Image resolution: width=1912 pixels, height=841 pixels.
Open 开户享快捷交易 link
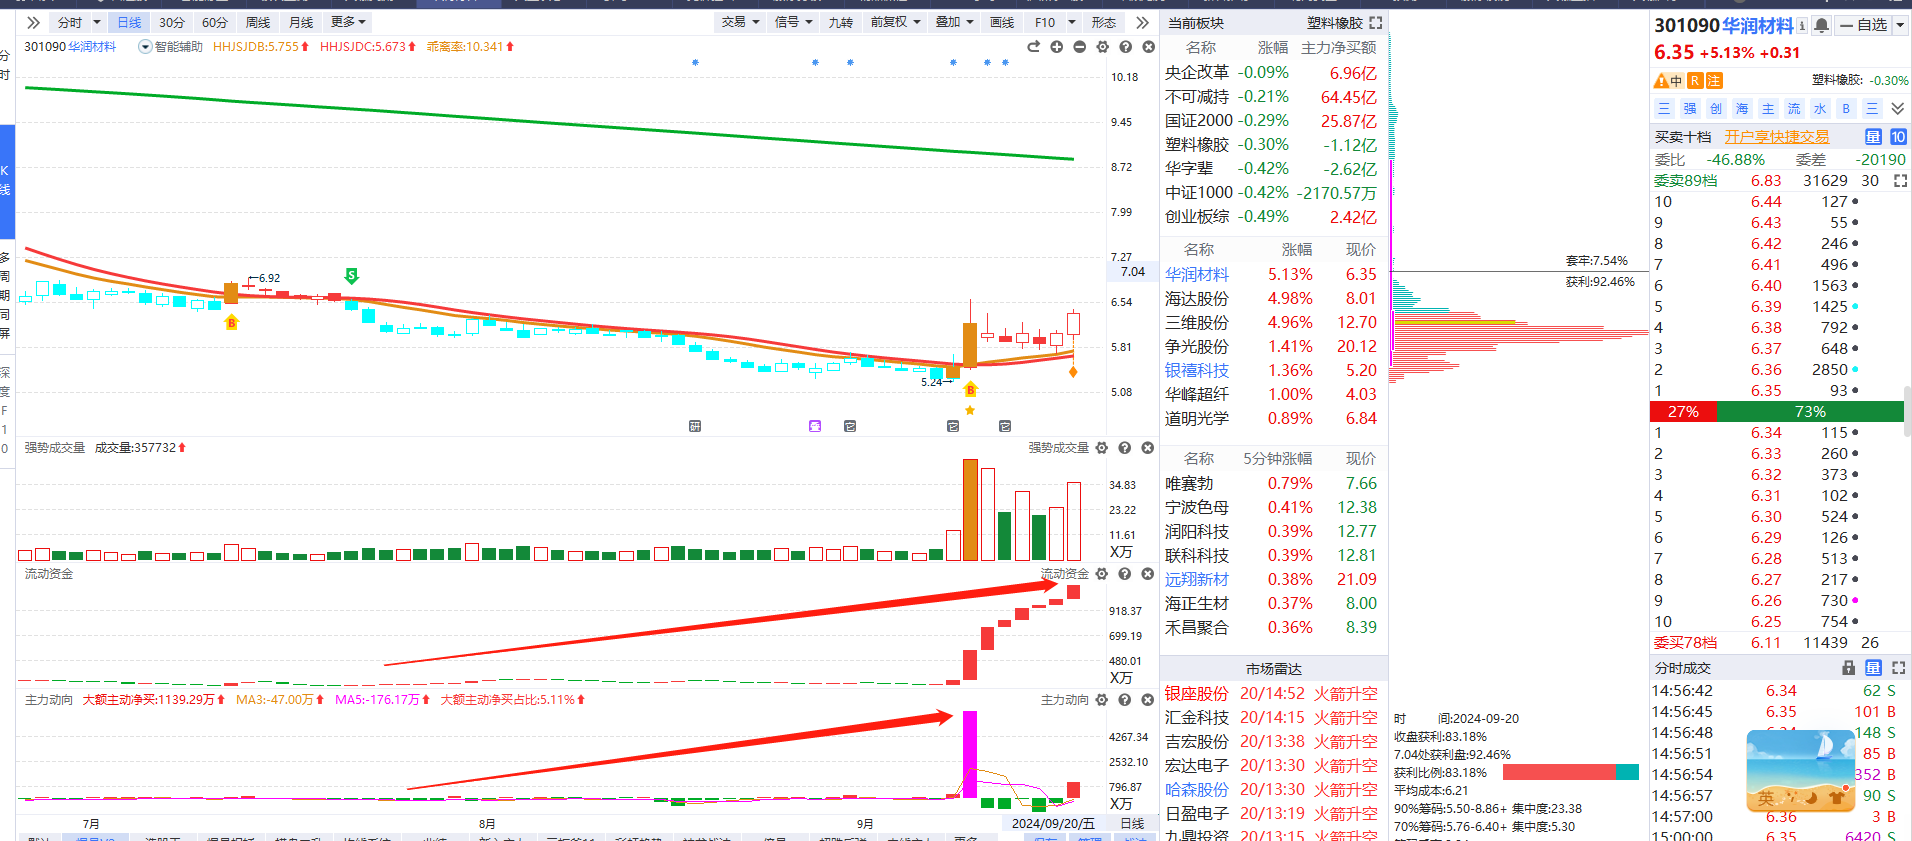[x=1776, y=137]
